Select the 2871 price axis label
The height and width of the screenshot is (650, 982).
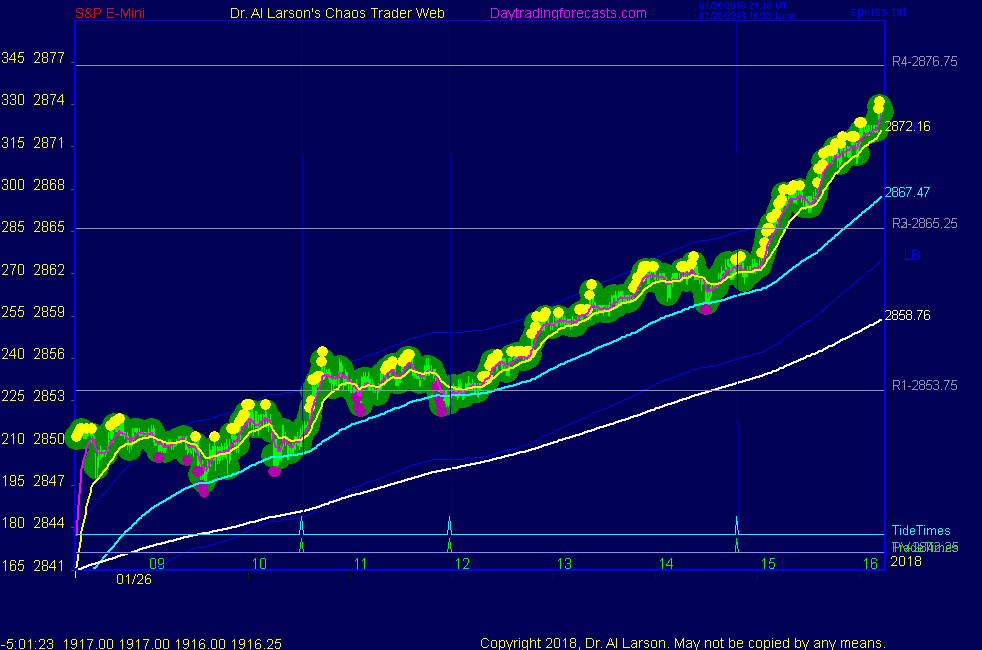point(49,143)
